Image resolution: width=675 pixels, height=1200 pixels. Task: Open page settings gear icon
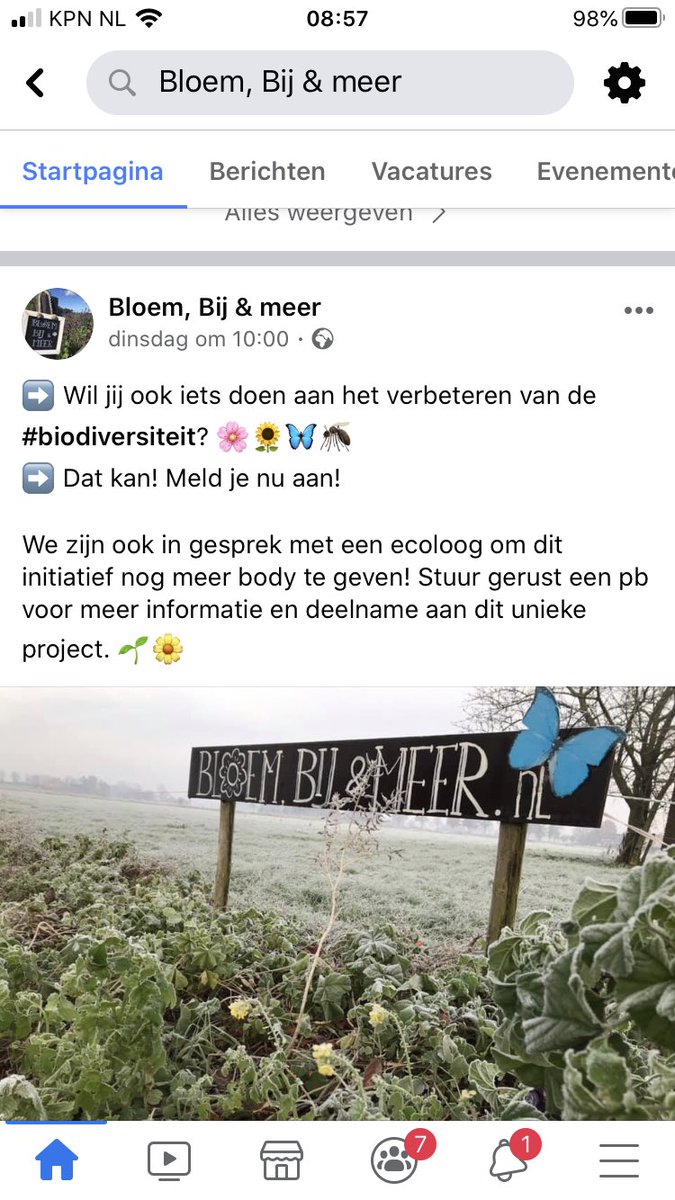pyautogui.click(x=625, y=83)
